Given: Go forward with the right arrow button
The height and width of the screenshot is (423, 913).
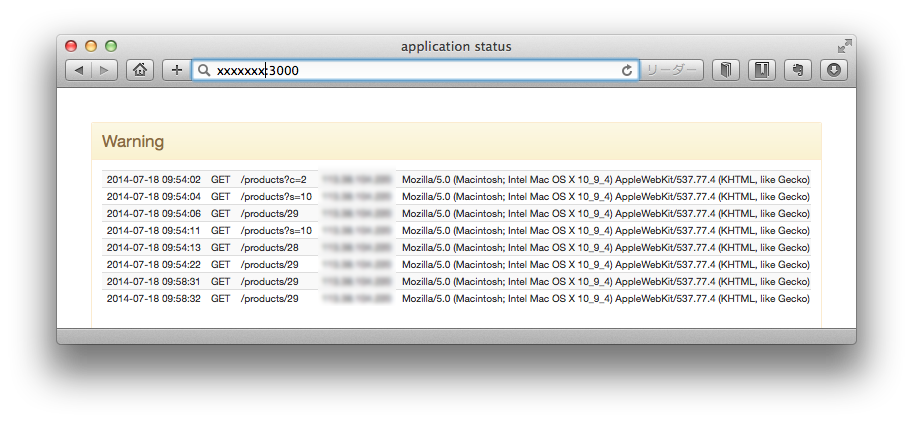Looking at the screenshot, I should (105, 70).
